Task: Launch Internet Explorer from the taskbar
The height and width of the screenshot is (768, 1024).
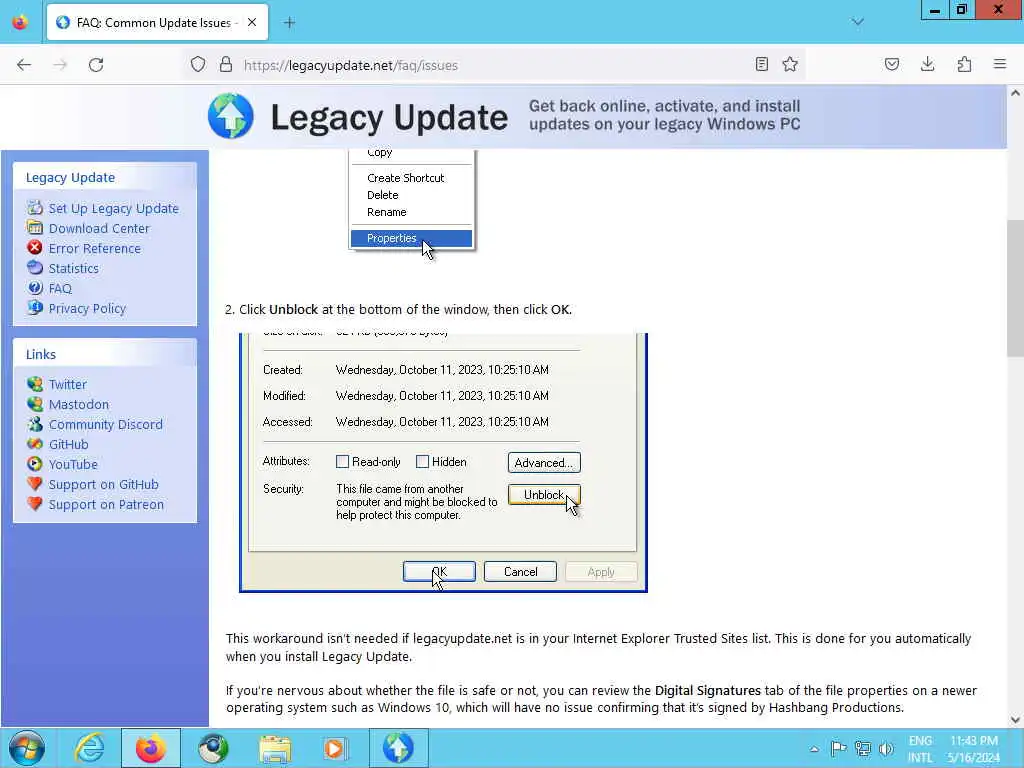Action: tap(89, 748)
